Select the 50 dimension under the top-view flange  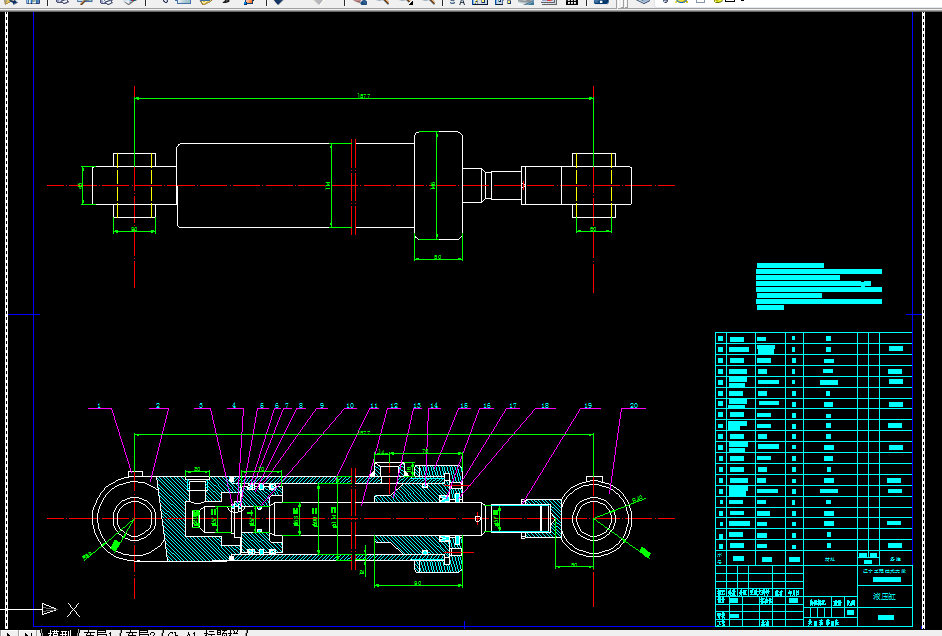[x=437, y=257]
